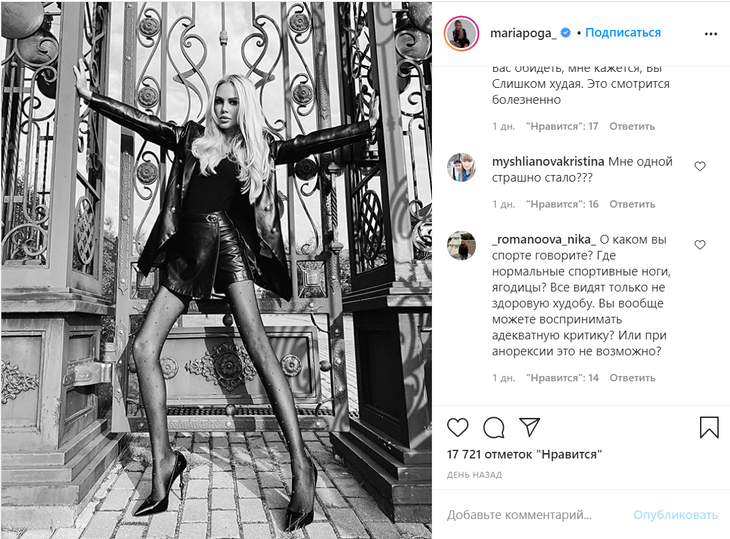The height and width of the screenshot is (539, 730).
Task: Open the mariapoga_ profile picture
Action: 461,34
